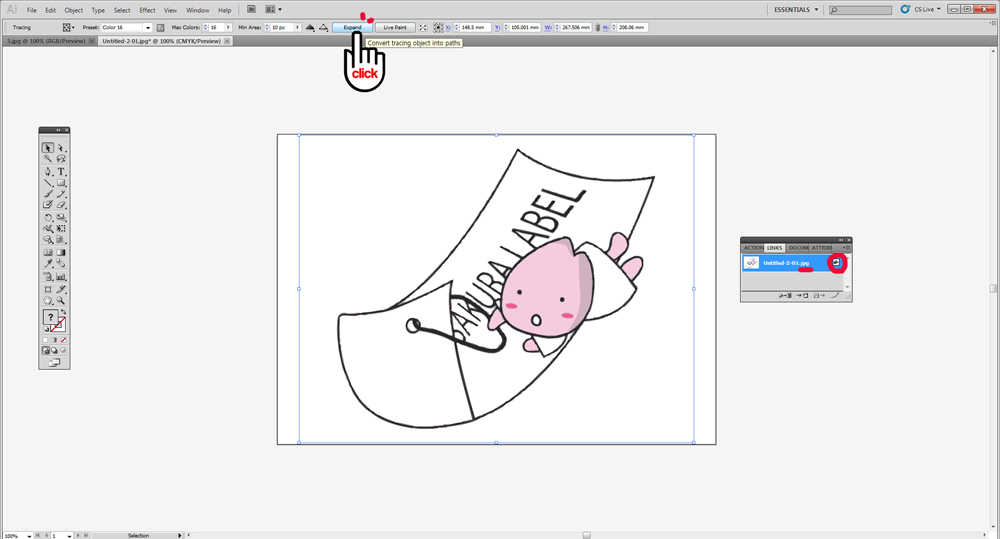This screenshot has width=1000, height=539.
Task: Apply last Color using the solid Color button
Action: pos(45,340)
